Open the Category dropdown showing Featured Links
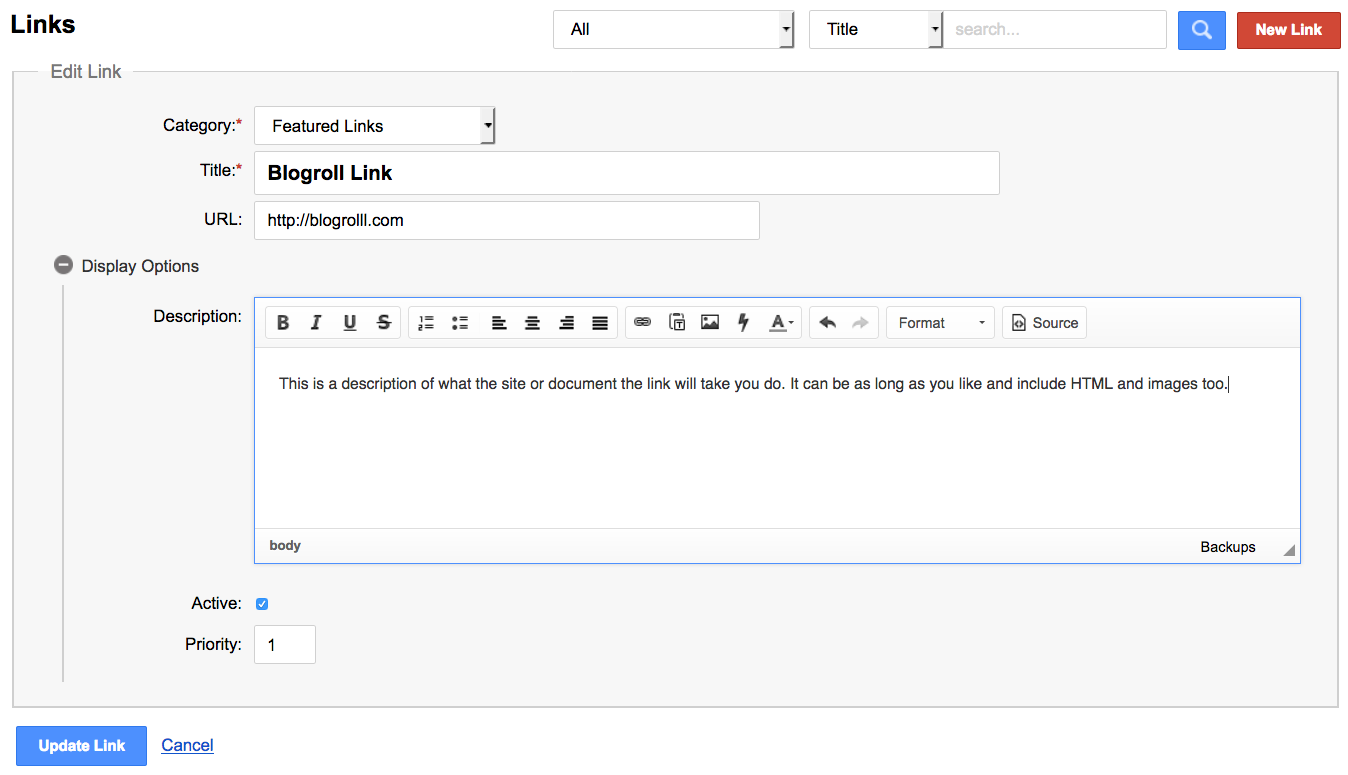 [374, 126]
